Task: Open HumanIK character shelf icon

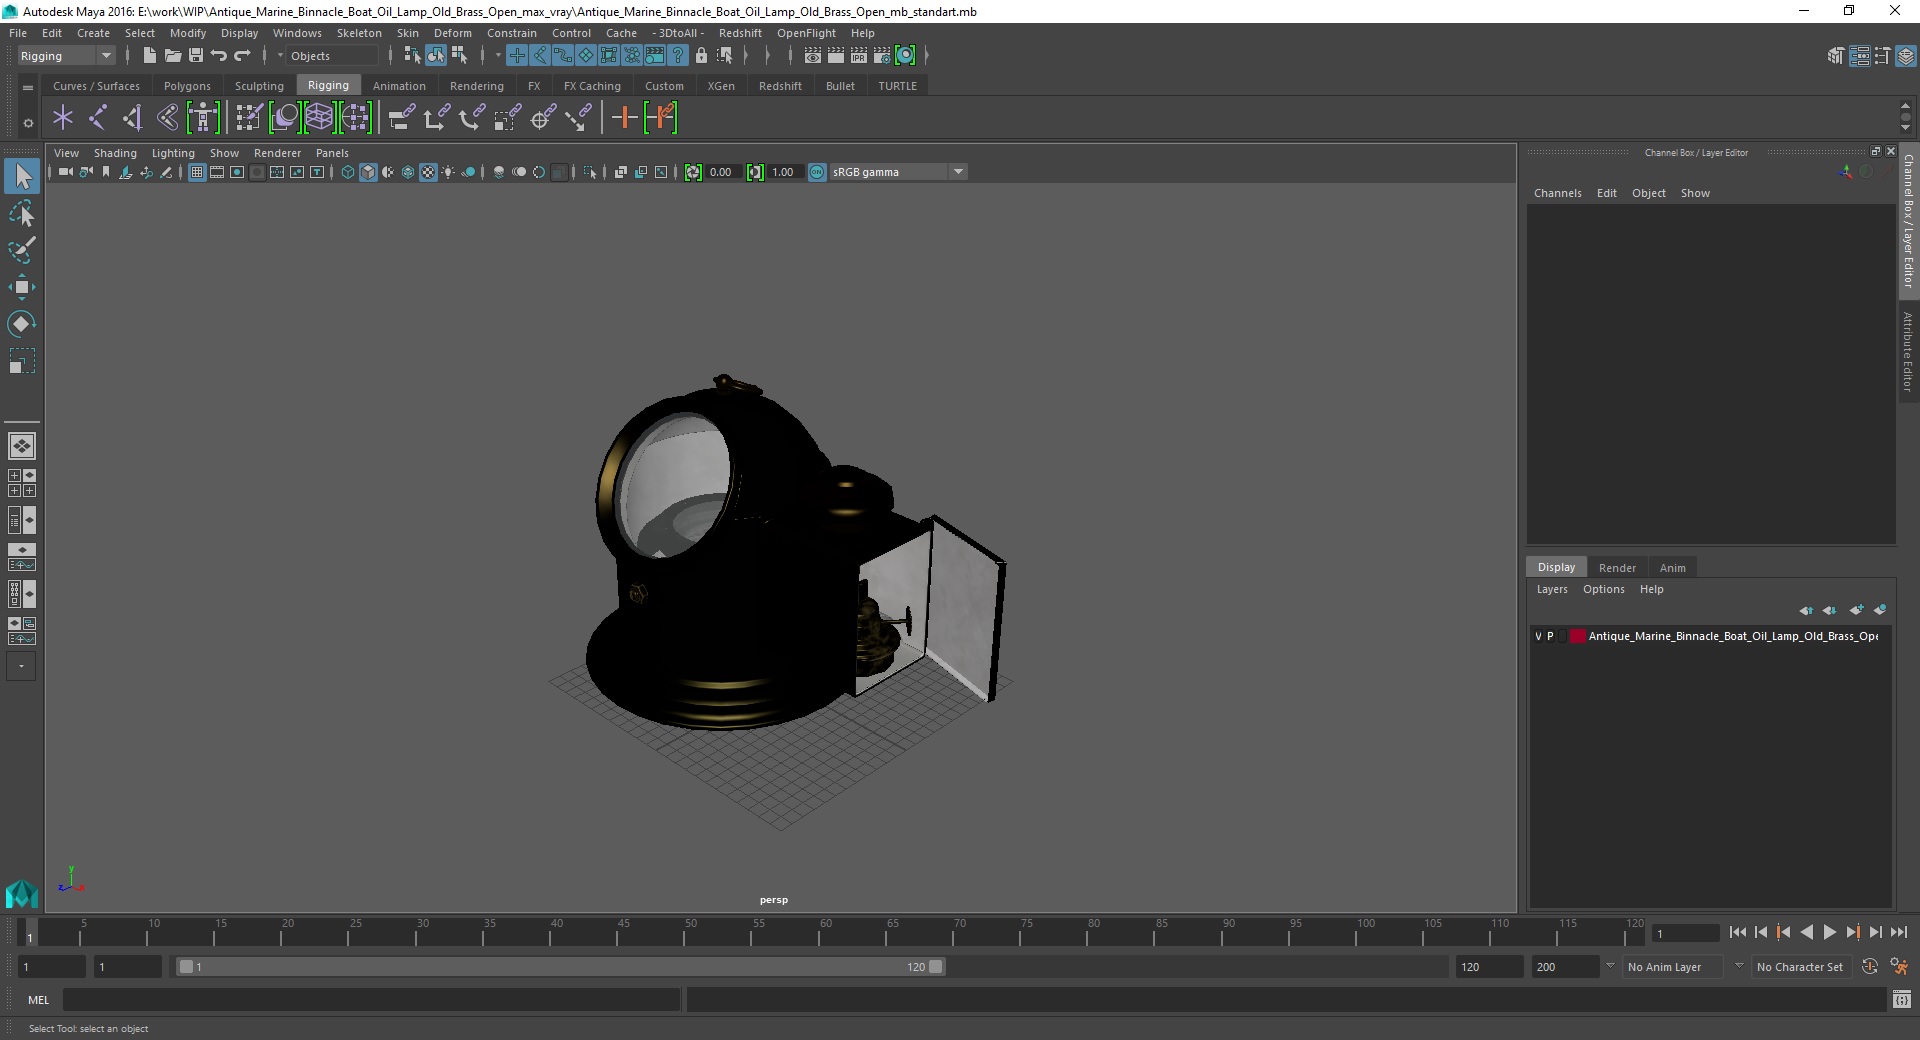Action: pyautogui.click(x=203, y=118)
